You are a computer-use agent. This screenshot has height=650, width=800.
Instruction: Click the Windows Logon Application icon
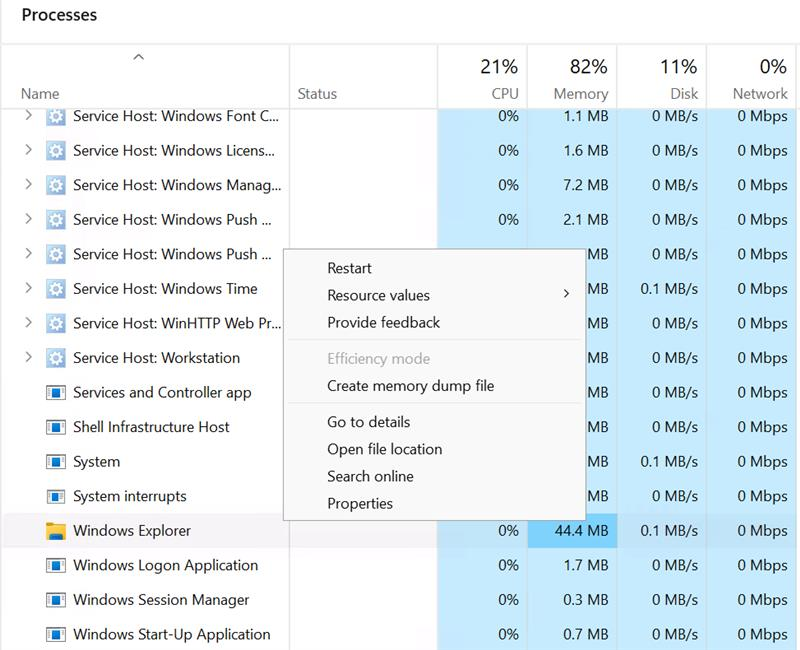56,565
